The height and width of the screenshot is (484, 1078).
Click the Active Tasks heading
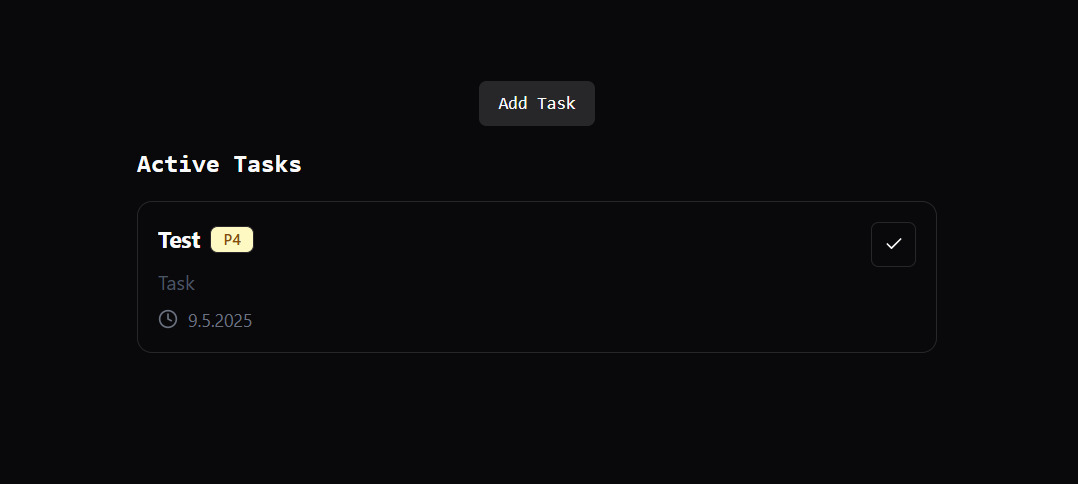[x=219, y=165]
